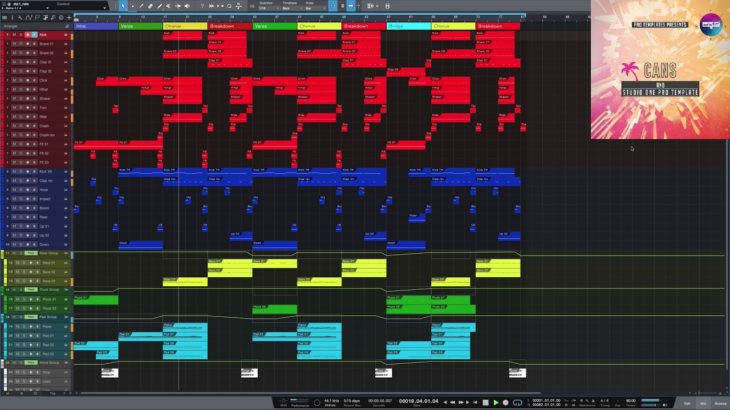
Task: Record-arm the Kick track
Action: (x=27, y=35)
